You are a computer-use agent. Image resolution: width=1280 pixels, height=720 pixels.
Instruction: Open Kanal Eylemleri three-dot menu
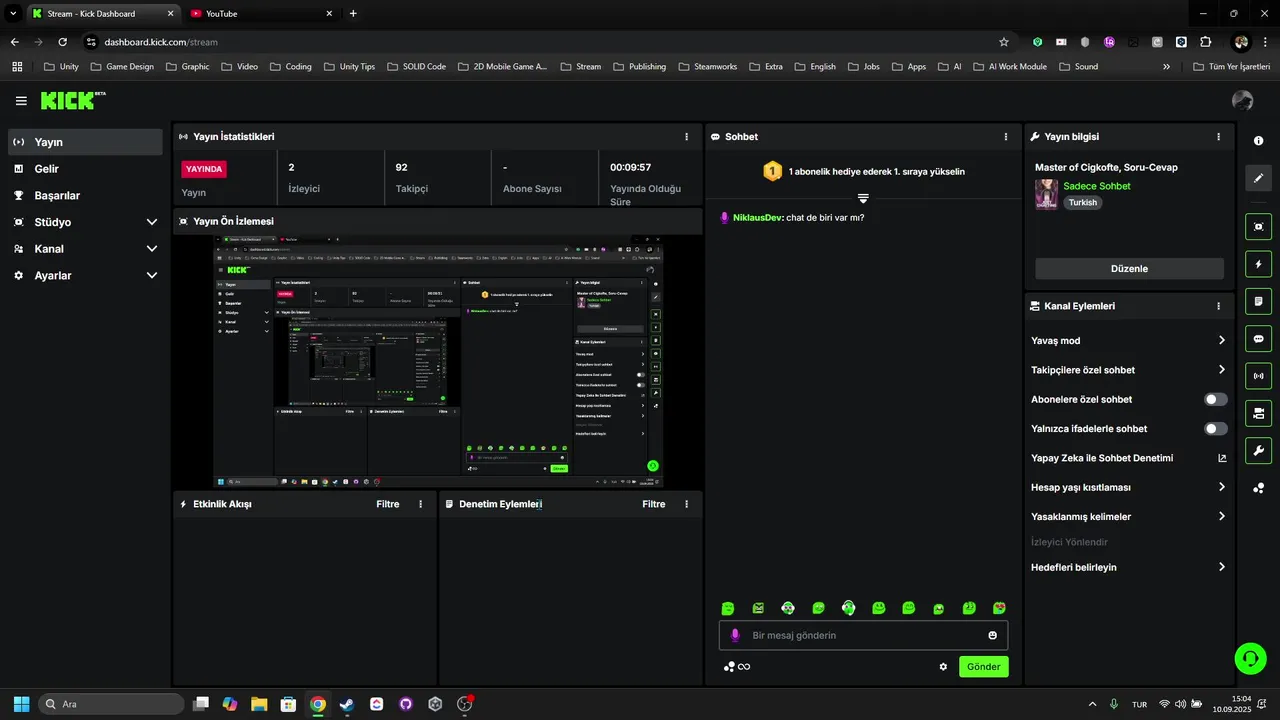pyautogui.click(x=1218, y=306)
